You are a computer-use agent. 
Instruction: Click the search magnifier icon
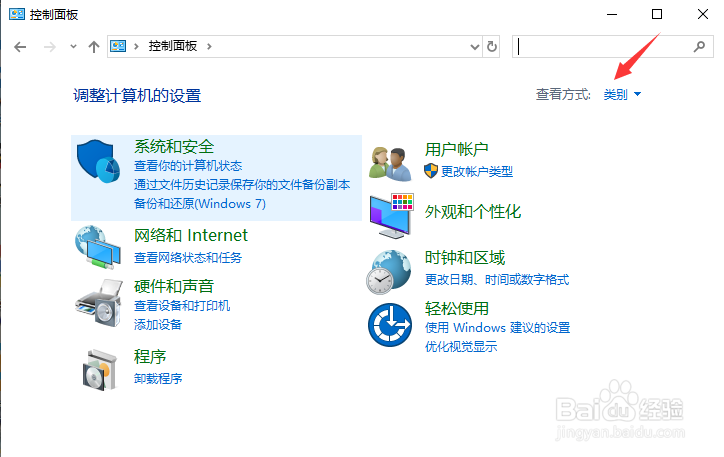click(700, 46)
